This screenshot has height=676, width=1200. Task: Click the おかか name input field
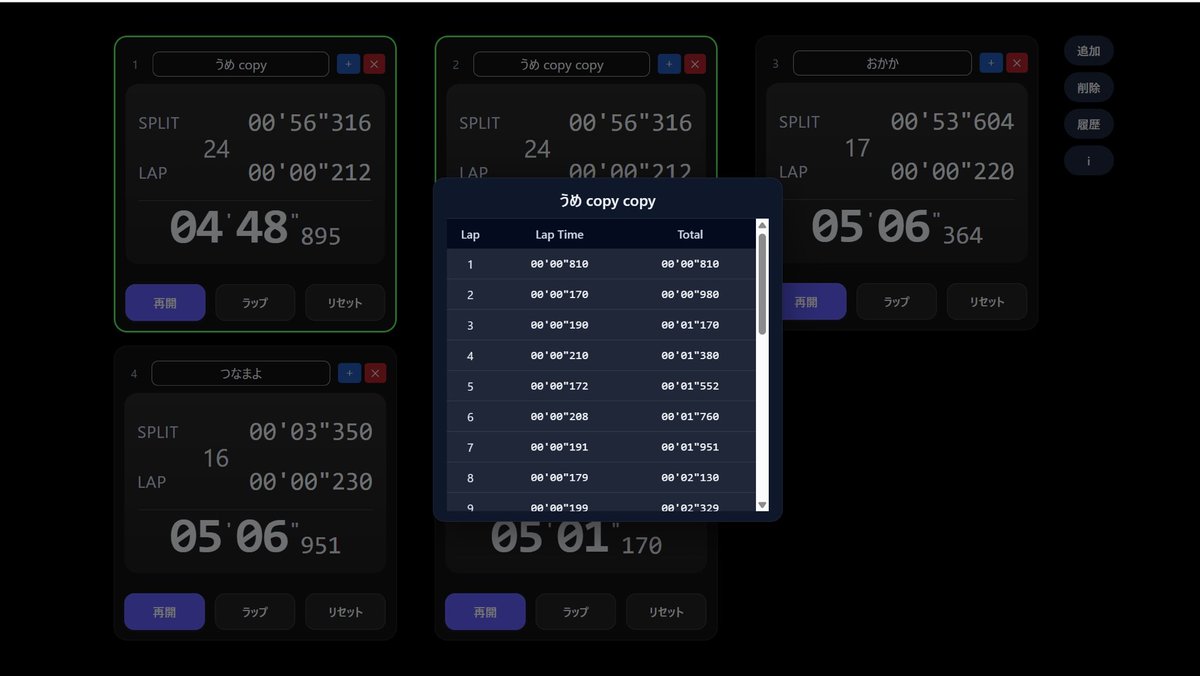[881, 62]
